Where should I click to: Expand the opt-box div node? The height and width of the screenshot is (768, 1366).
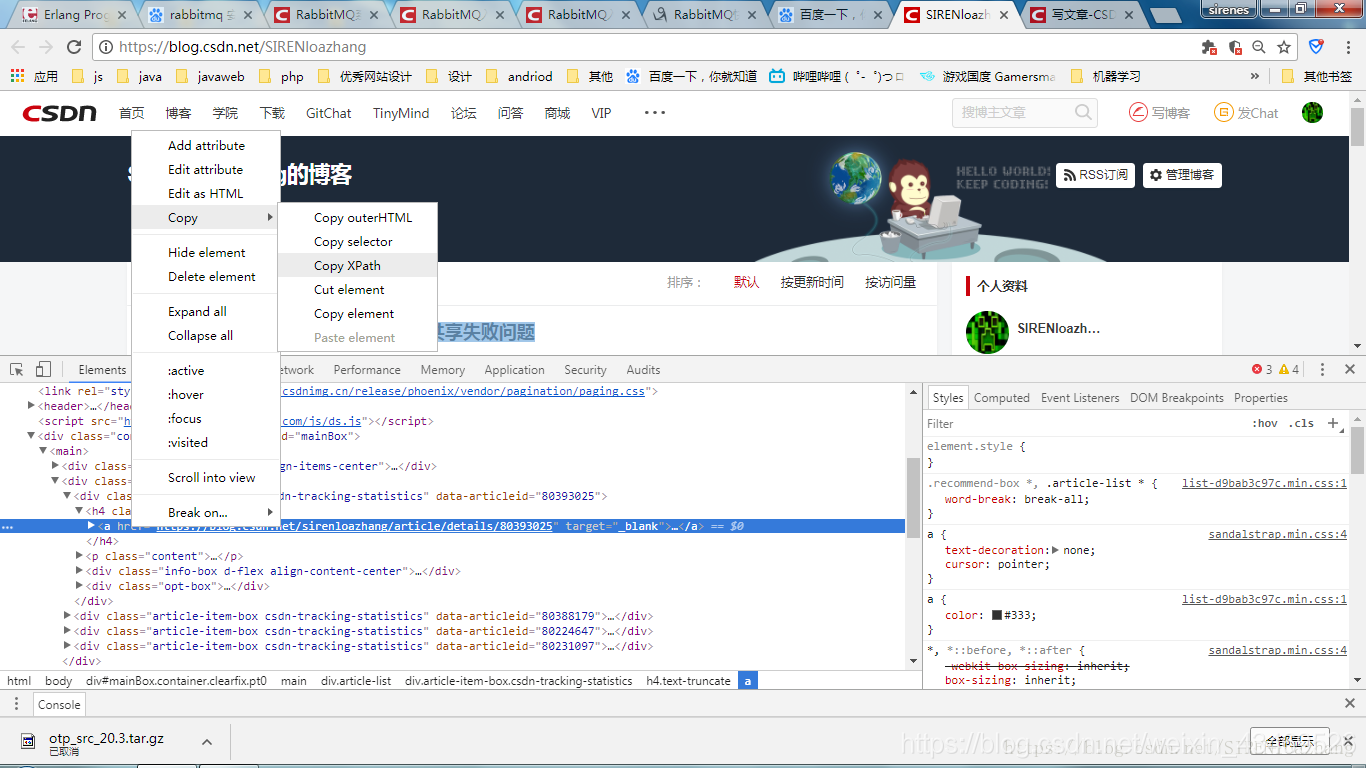79,586
